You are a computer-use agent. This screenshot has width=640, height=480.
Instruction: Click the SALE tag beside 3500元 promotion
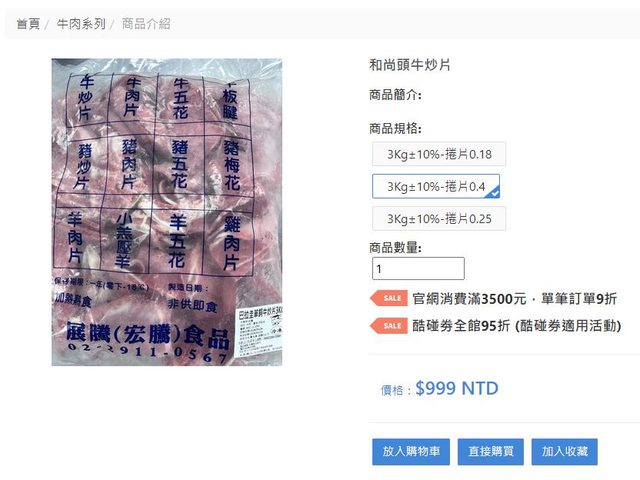389,298
